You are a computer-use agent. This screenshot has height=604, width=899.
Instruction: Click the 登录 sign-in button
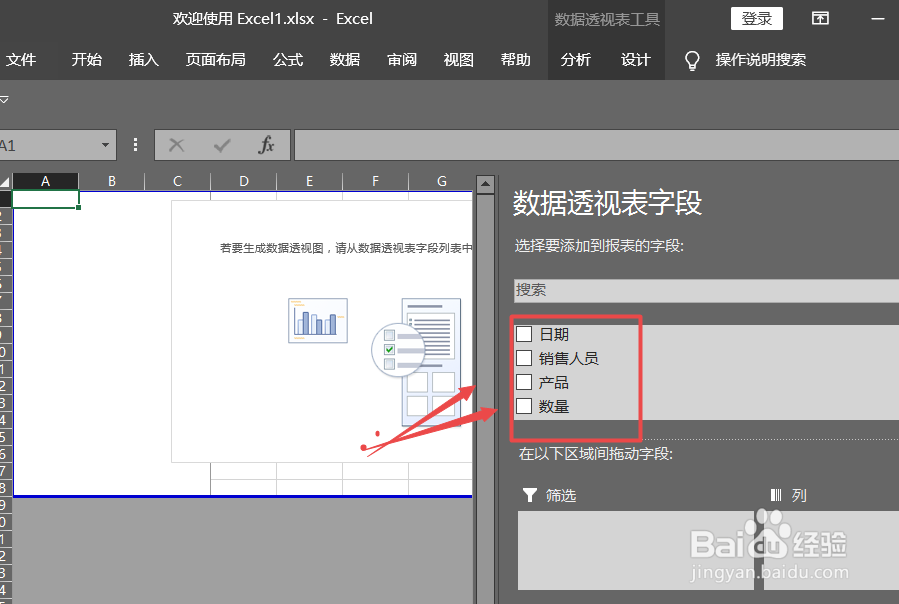[x=756, y=18]
